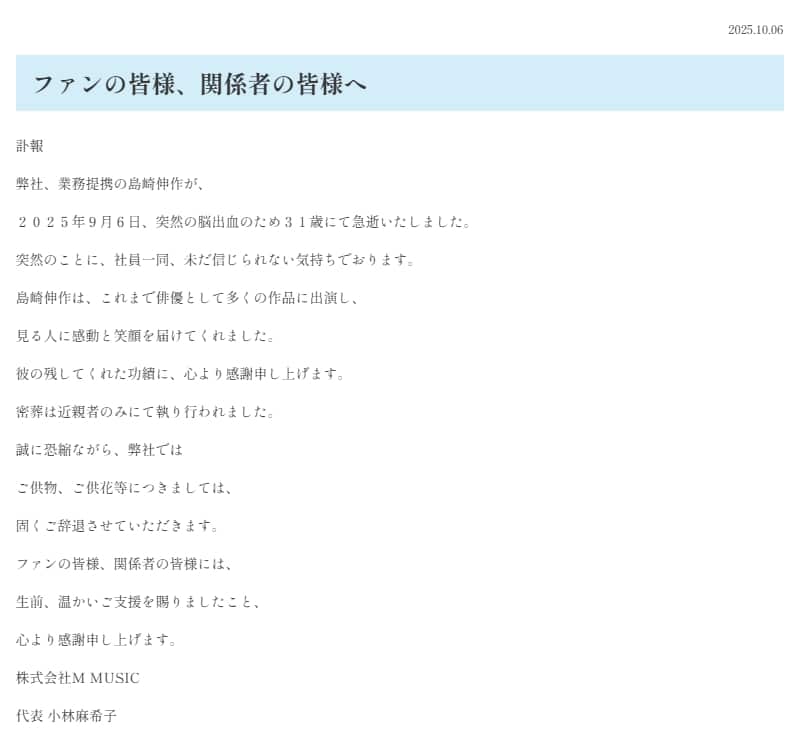Click the line 生前、温かいご支援を賜りましたこと、
802x755 pixels.
point(138,602)
